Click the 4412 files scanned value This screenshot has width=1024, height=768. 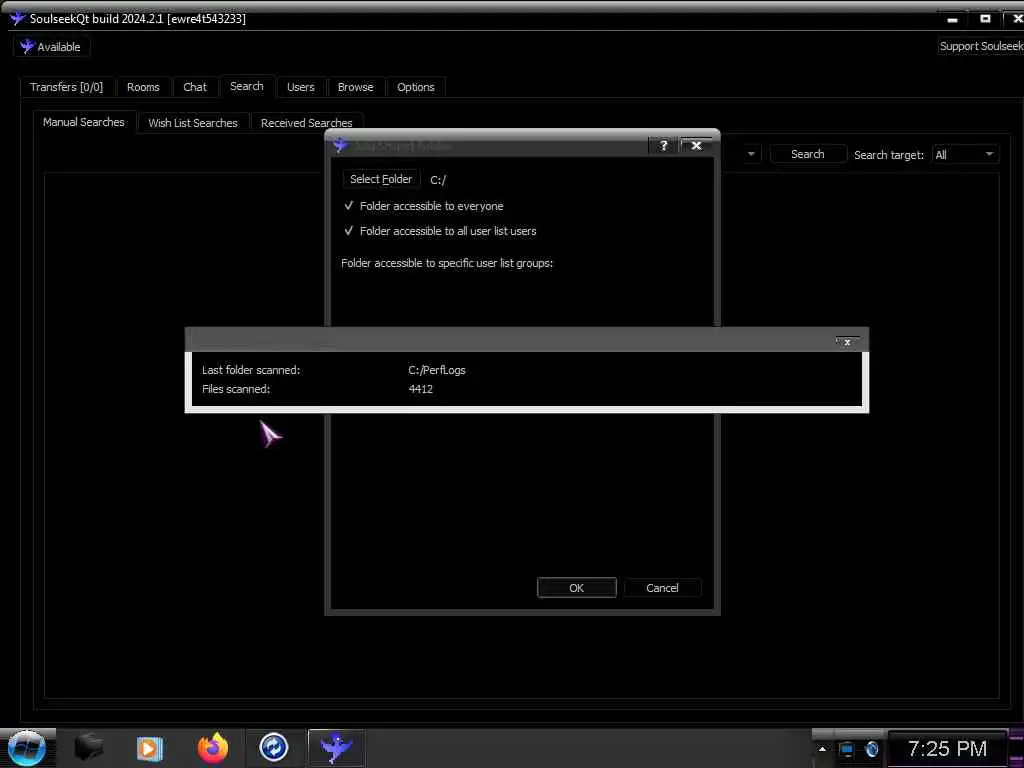pos(421,389)
